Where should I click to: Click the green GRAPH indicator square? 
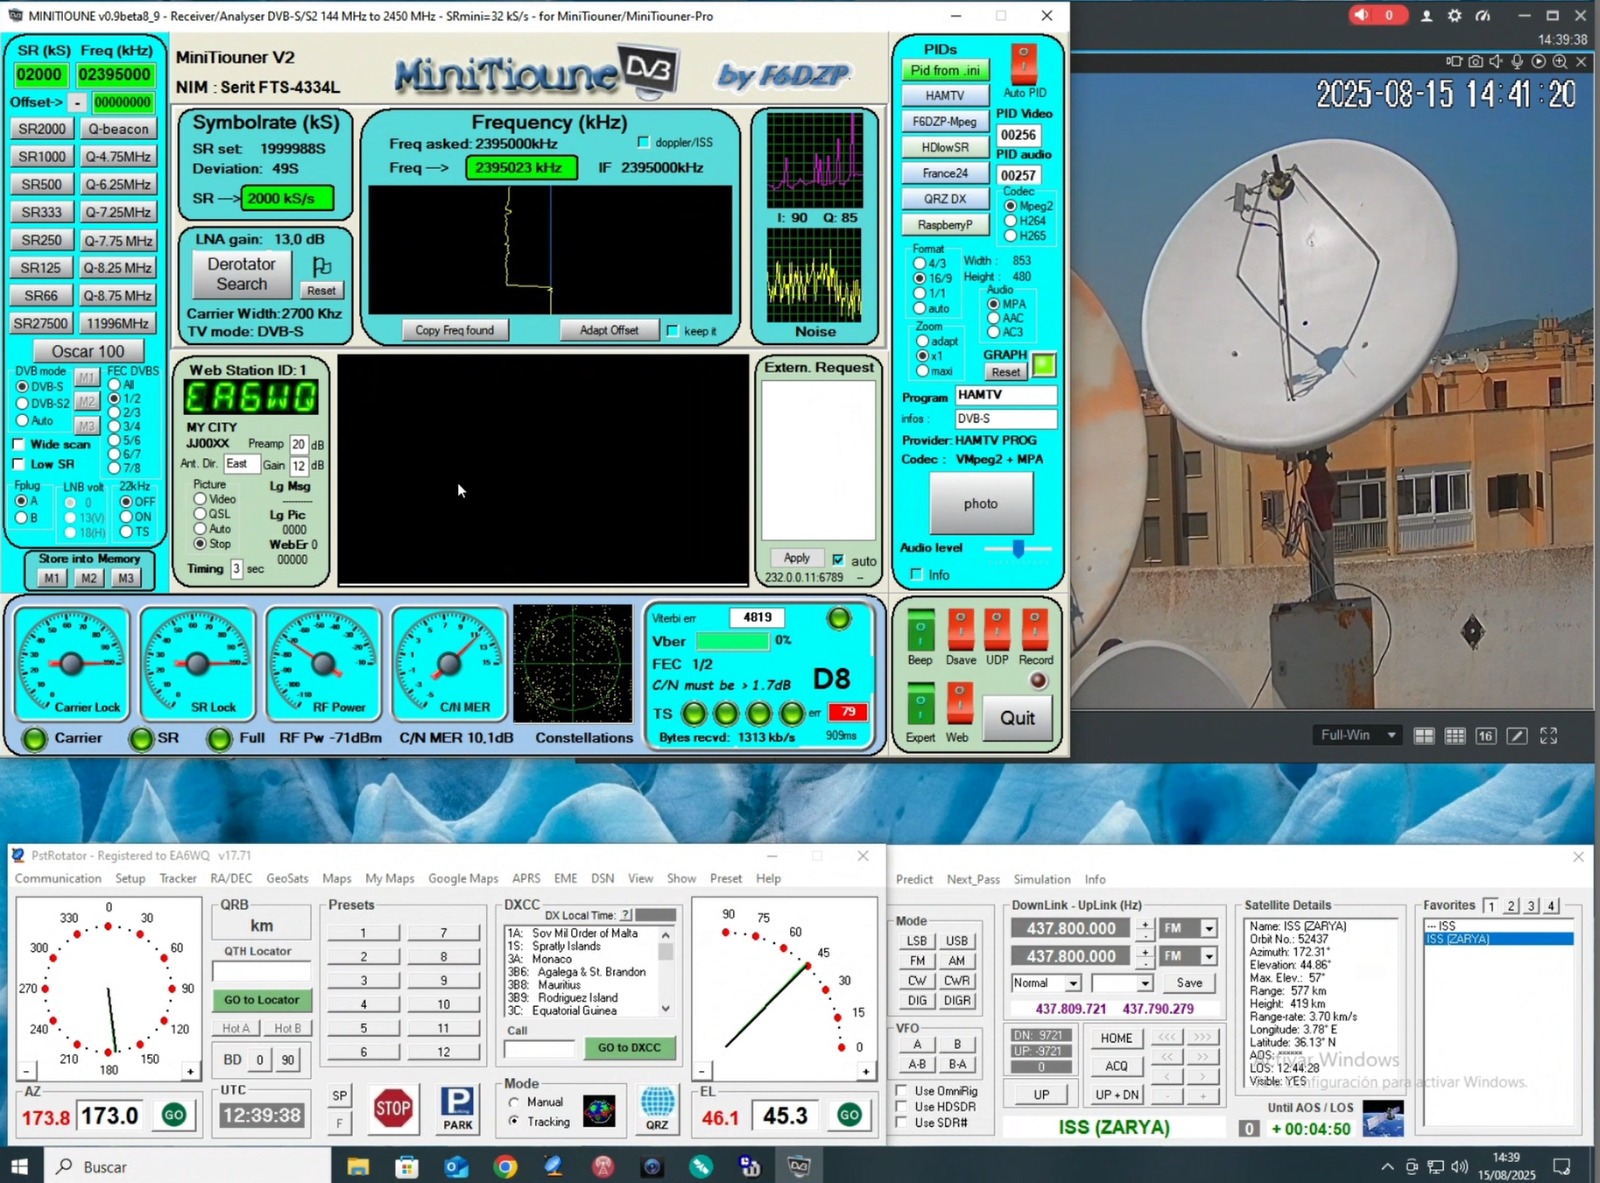point(1044,365)
